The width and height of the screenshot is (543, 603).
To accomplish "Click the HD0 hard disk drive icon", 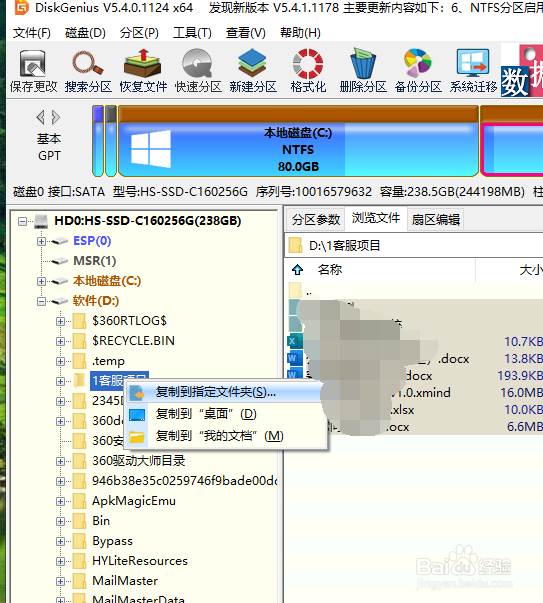I will point(41,221).
